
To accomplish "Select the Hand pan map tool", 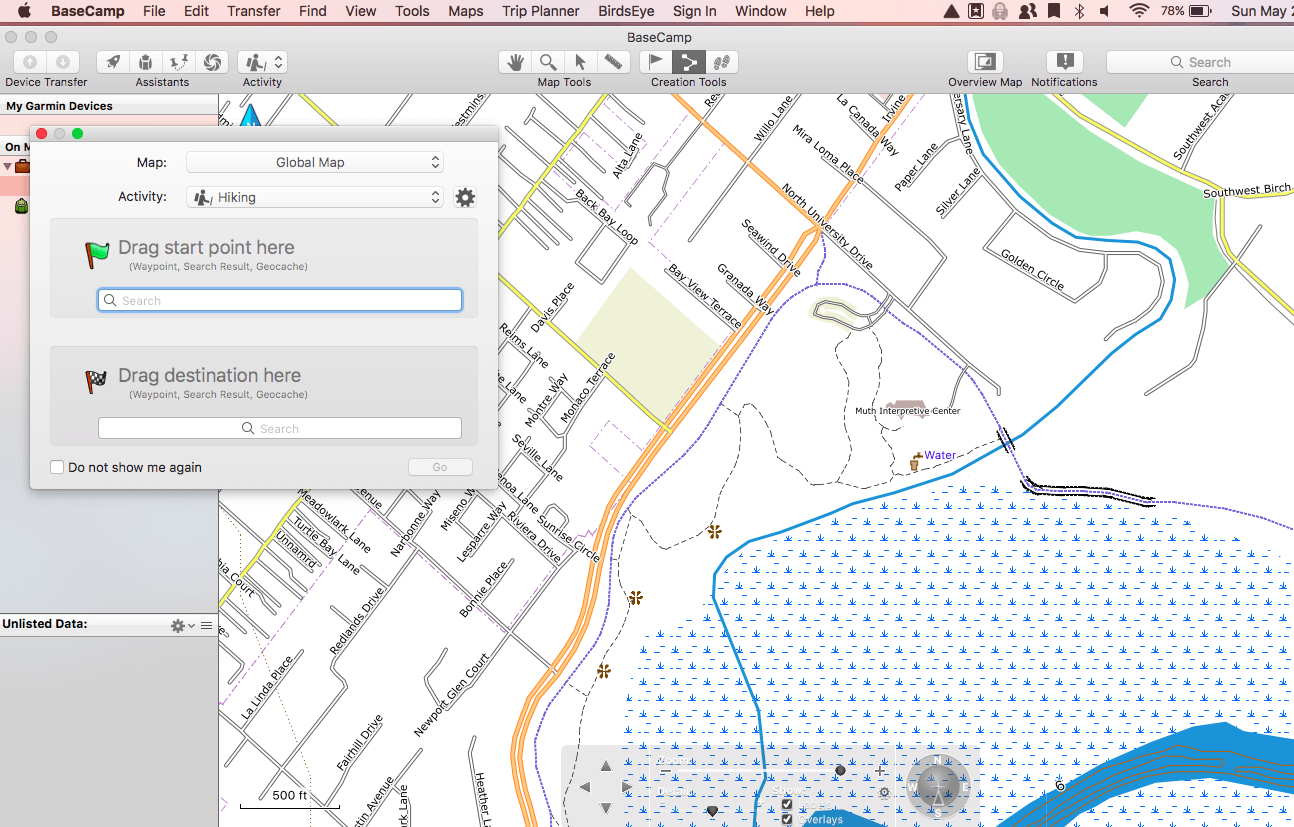I will pyautogui.click(x=516, y=62).
